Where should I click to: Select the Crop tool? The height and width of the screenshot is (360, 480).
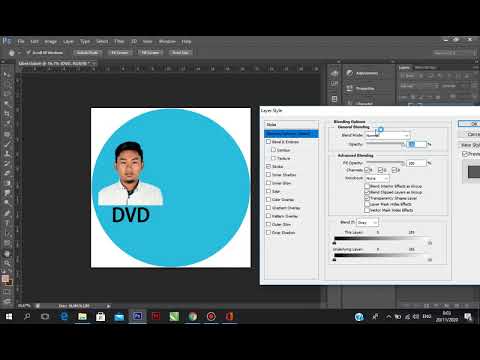click(7, 114)
